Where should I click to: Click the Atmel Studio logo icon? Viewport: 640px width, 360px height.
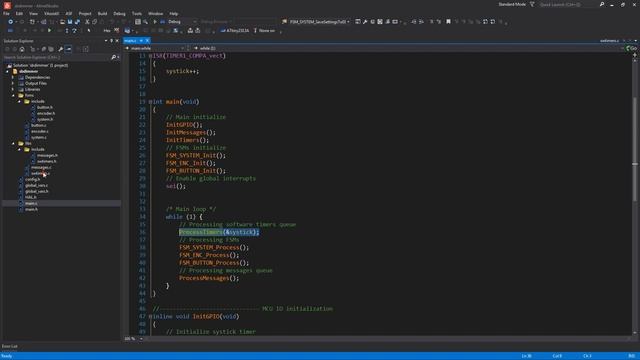click(x=7, y=5)
